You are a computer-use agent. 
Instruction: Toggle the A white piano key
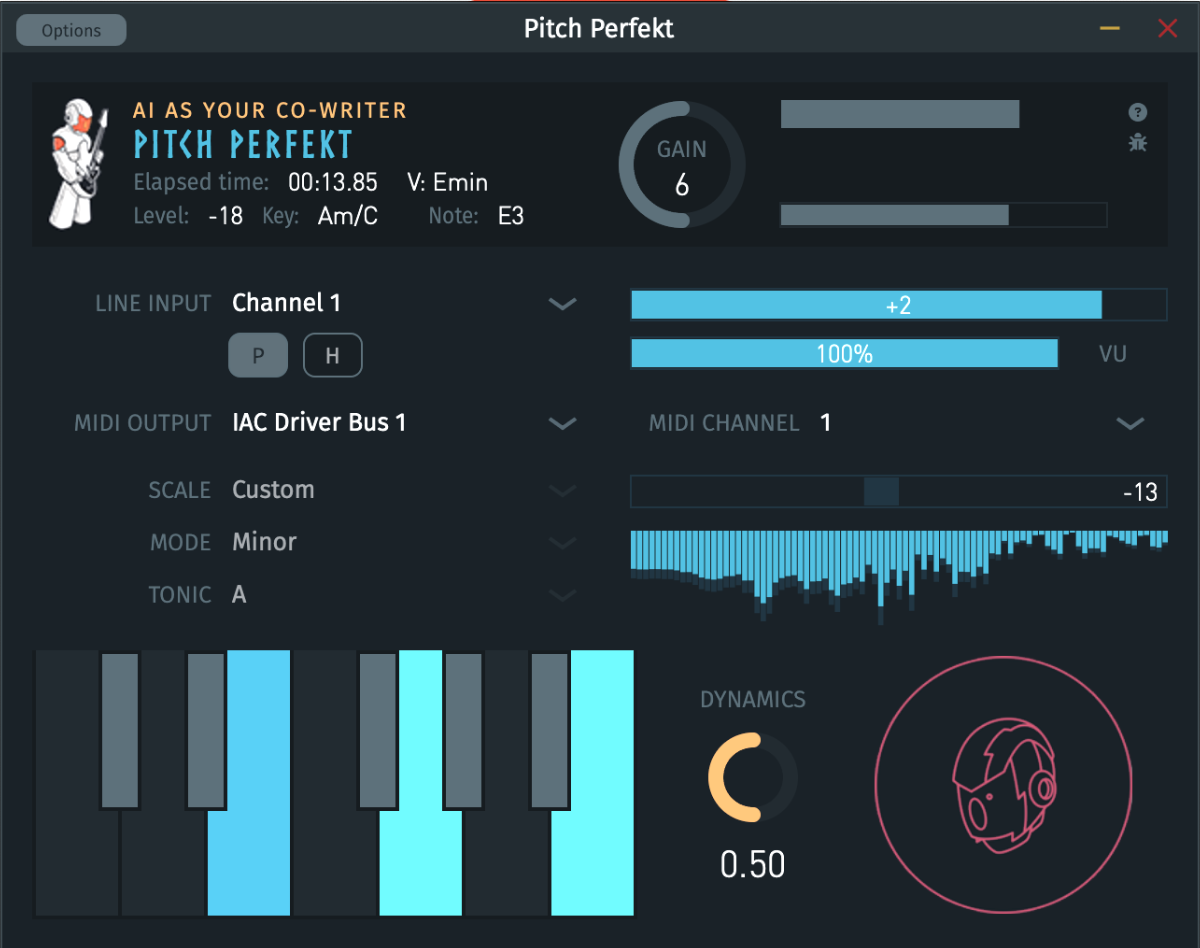pyautogui.click(x=507, y=862)
